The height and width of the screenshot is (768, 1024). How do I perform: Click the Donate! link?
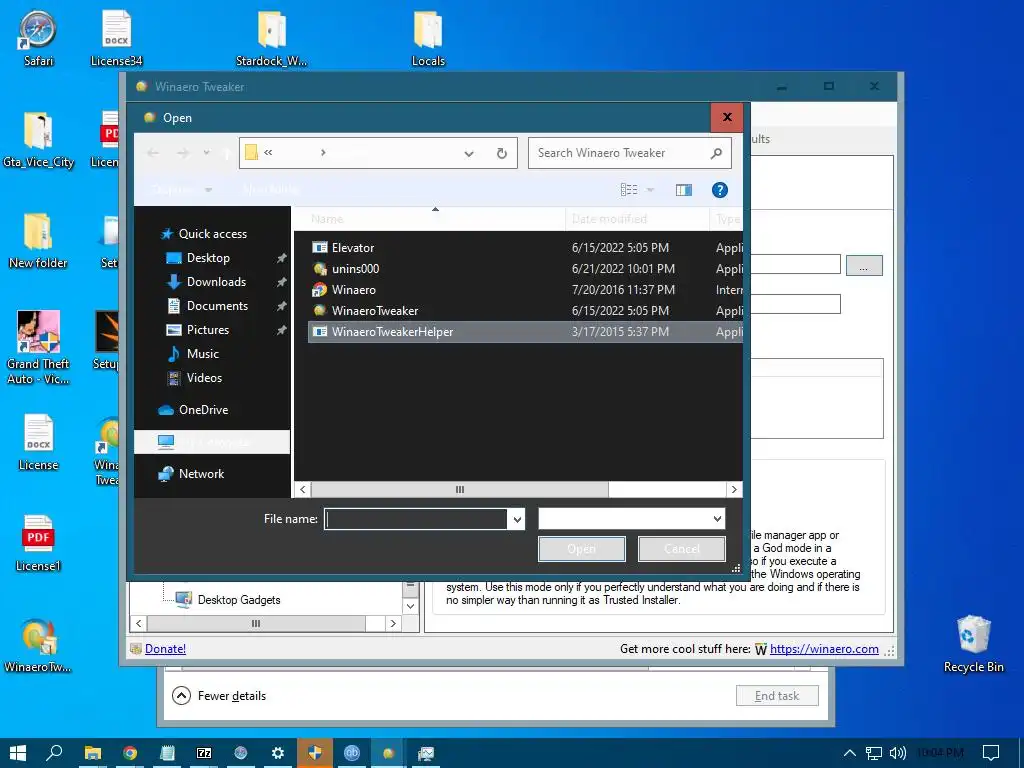coord(165,648)
